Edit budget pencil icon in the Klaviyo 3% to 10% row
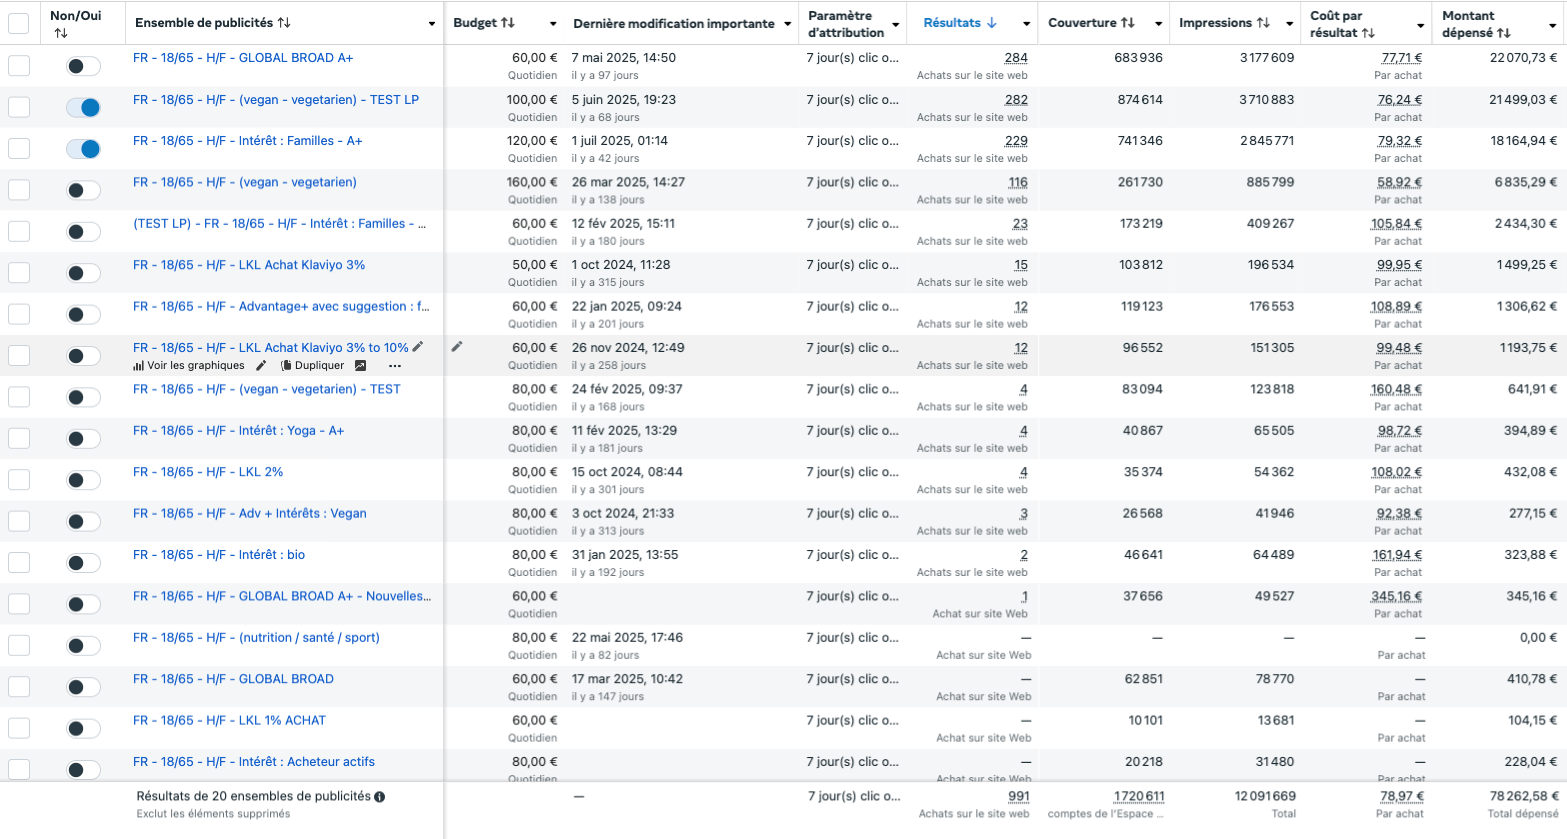The width and height of the screenshot is (1567, 839). click(457, 346)
